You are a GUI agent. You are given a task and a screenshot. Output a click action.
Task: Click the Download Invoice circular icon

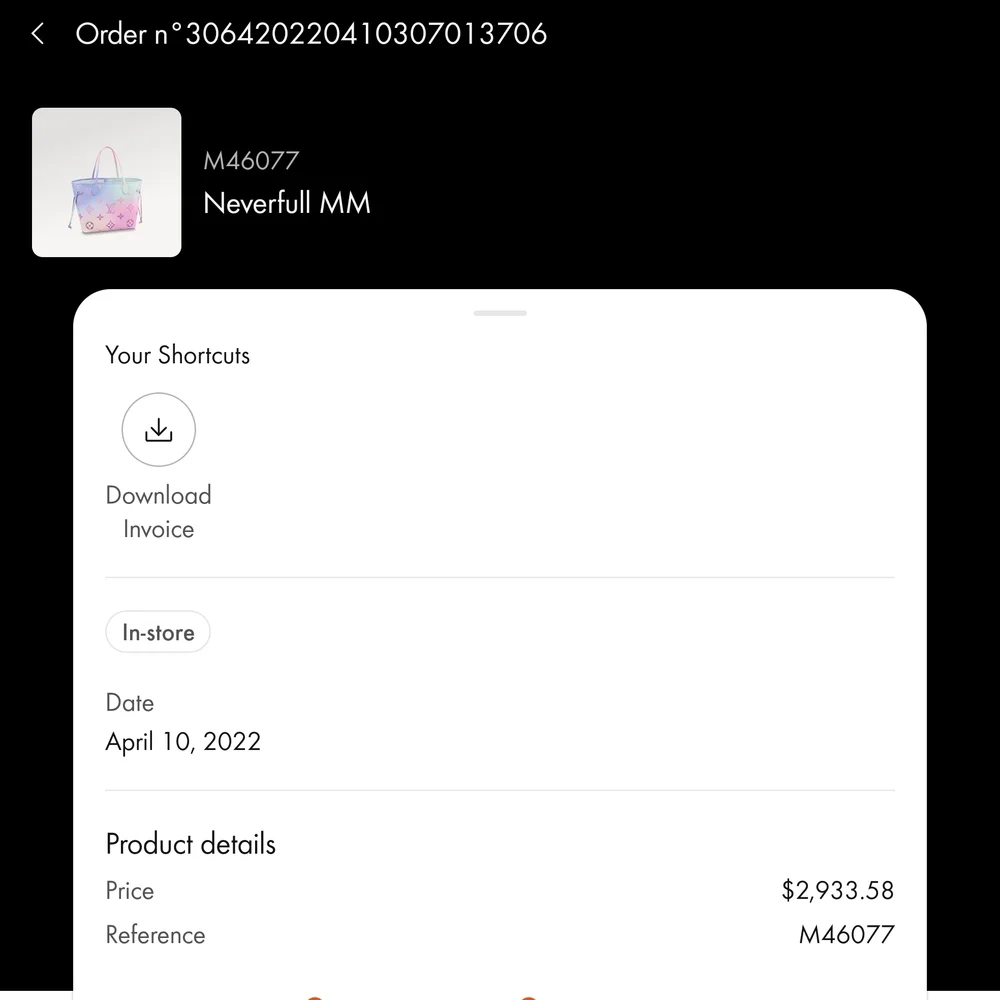coord(158,430)
